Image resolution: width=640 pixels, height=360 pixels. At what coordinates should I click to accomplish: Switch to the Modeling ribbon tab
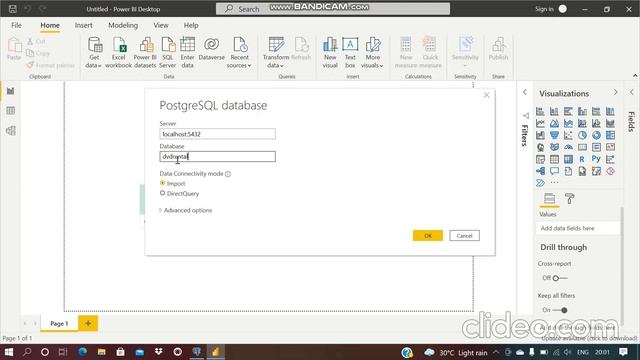(123, 25)
